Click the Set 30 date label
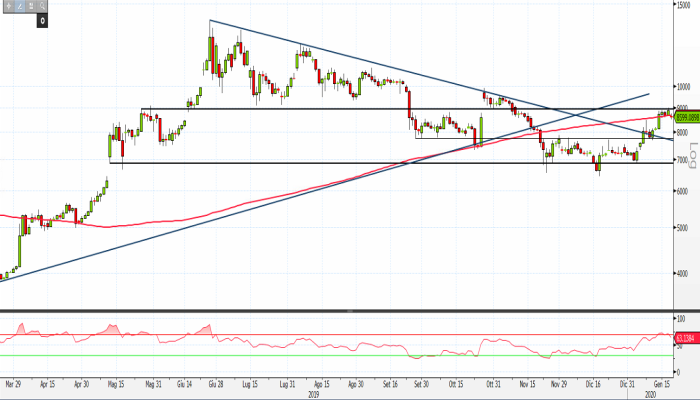 click(x=421, y=384)
